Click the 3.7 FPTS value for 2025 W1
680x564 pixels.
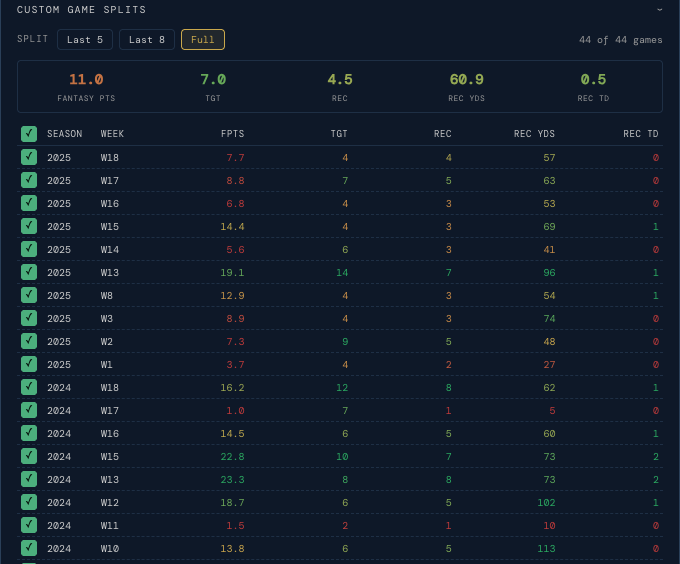click(235, 365)
